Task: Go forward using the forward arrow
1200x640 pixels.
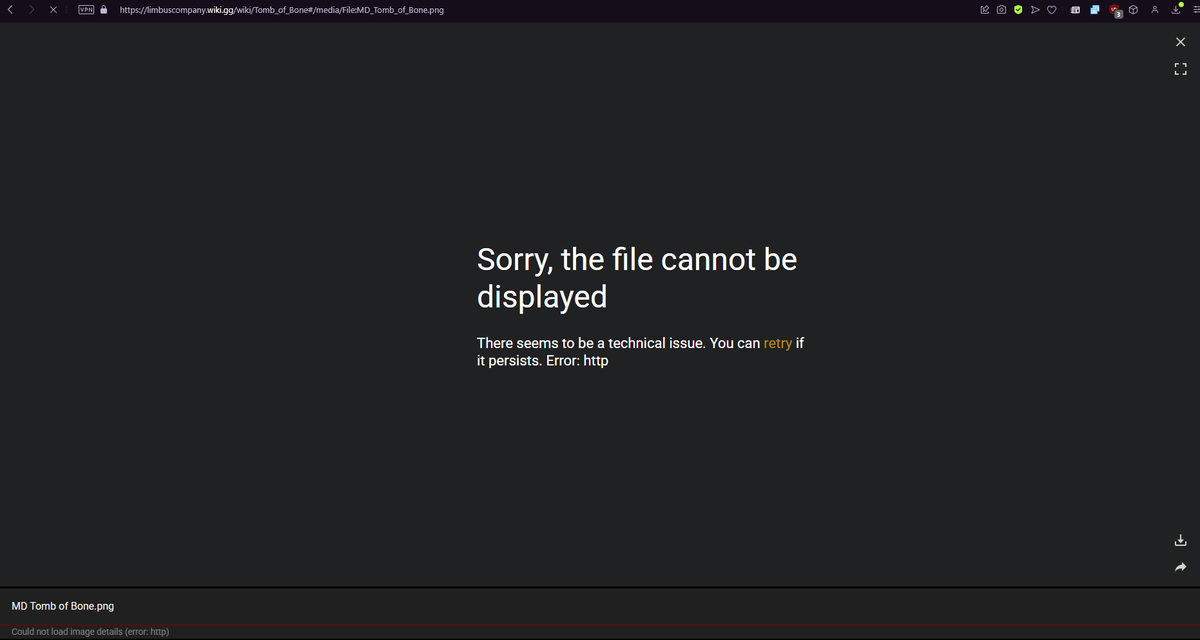Action: click(31, 10)
